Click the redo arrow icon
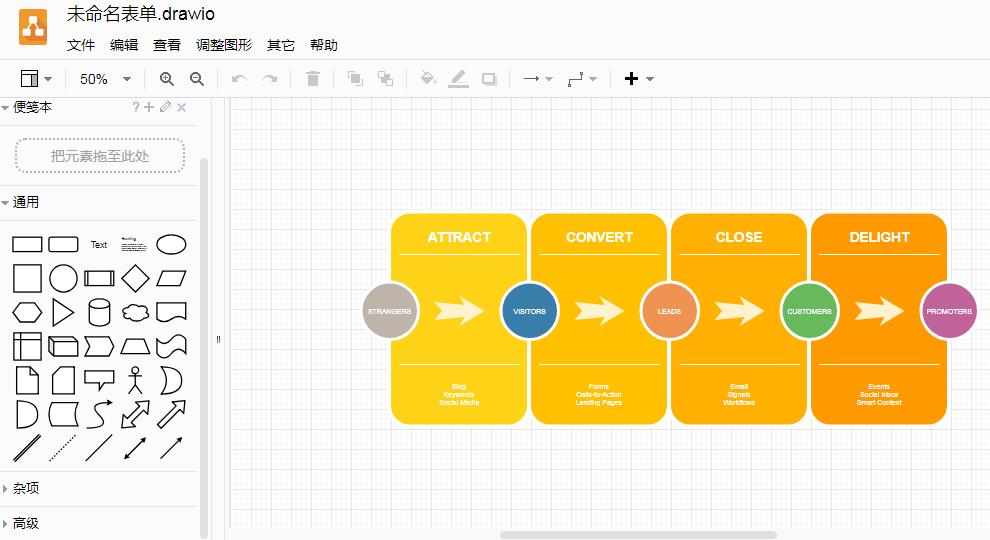This screenshot has width=990, height=540. (x=270, y=79)
